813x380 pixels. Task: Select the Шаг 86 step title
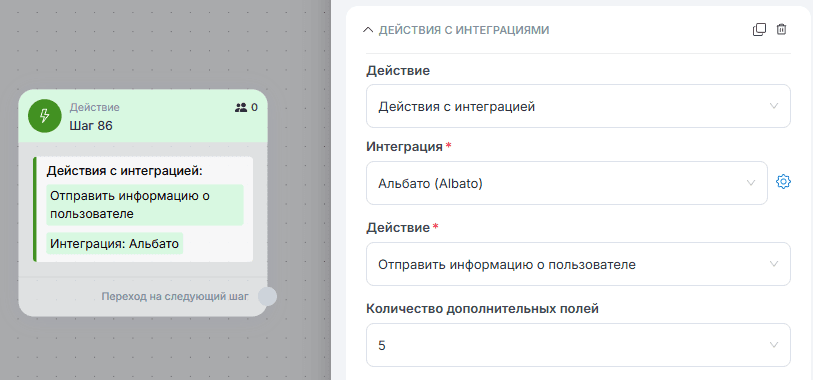point(91,125)
